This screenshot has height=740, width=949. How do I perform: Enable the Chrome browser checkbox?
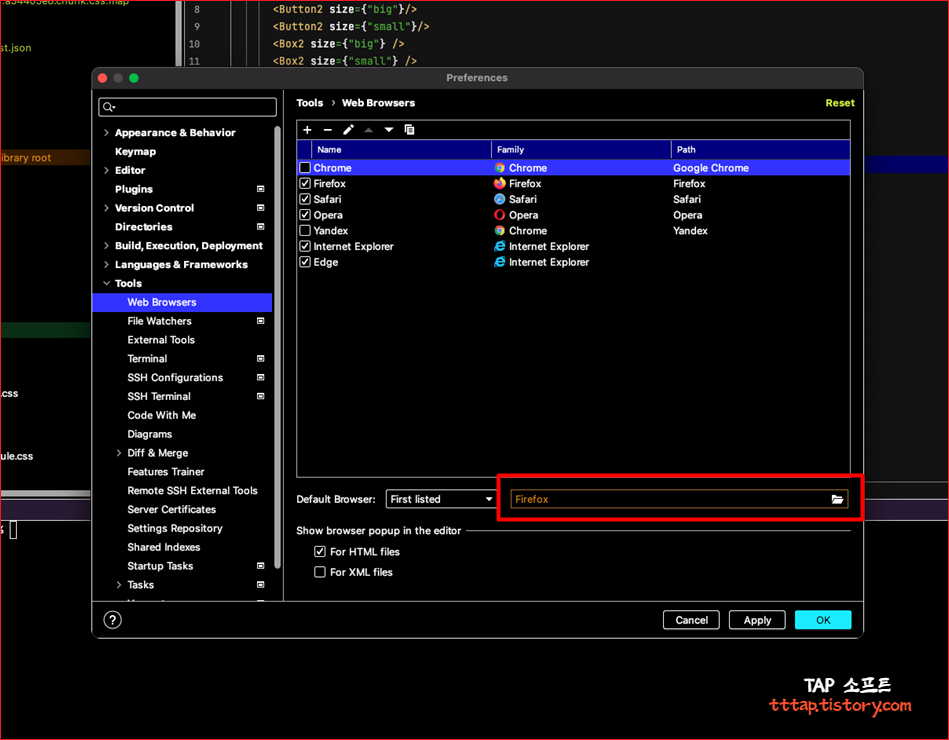click(x=305, y=168)
